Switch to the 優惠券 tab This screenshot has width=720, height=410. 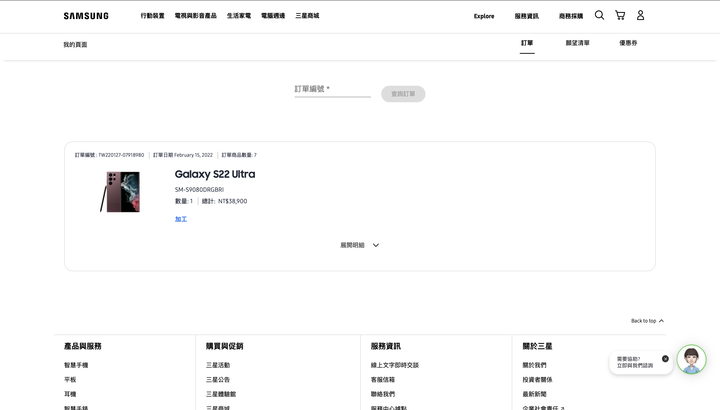click(628, 43)
